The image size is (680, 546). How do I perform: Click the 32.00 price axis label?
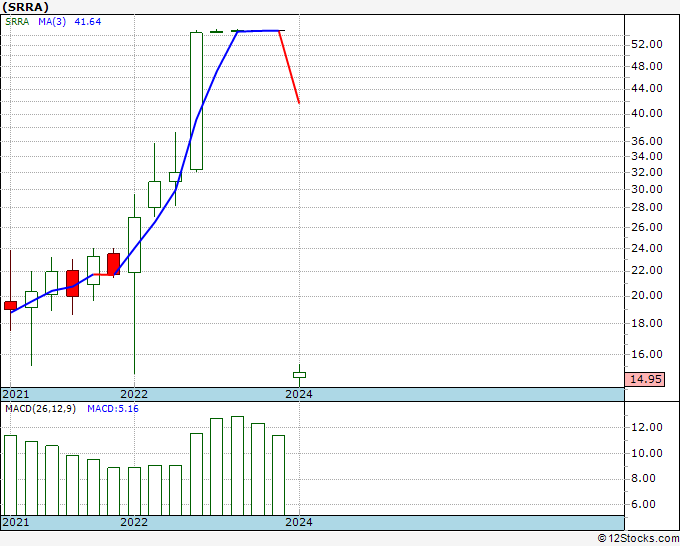click(x=646, y=172)
